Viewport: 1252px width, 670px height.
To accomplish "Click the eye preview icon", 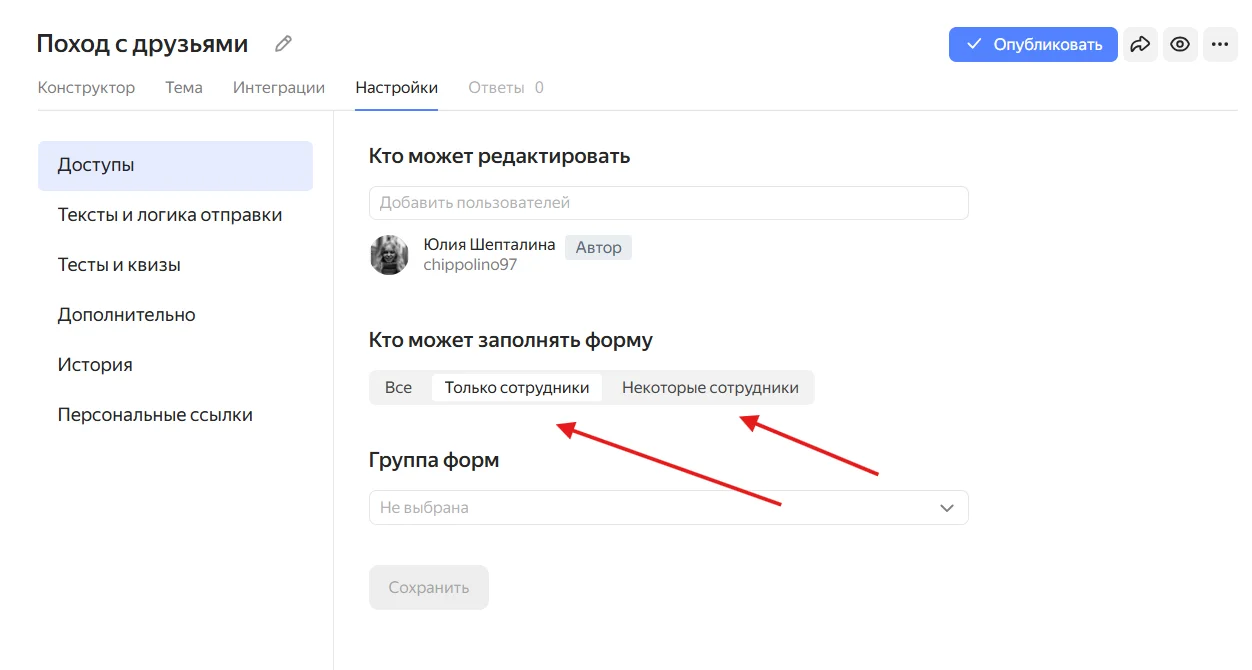I will click(x=1180, y=44).
